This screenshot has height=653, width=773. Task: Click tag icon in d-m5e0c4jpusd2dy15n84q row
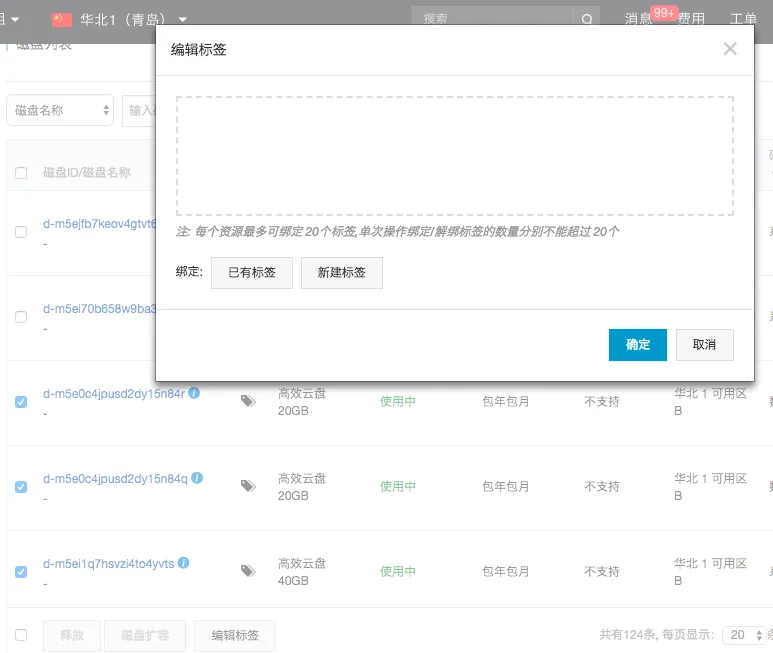(248, 486)
